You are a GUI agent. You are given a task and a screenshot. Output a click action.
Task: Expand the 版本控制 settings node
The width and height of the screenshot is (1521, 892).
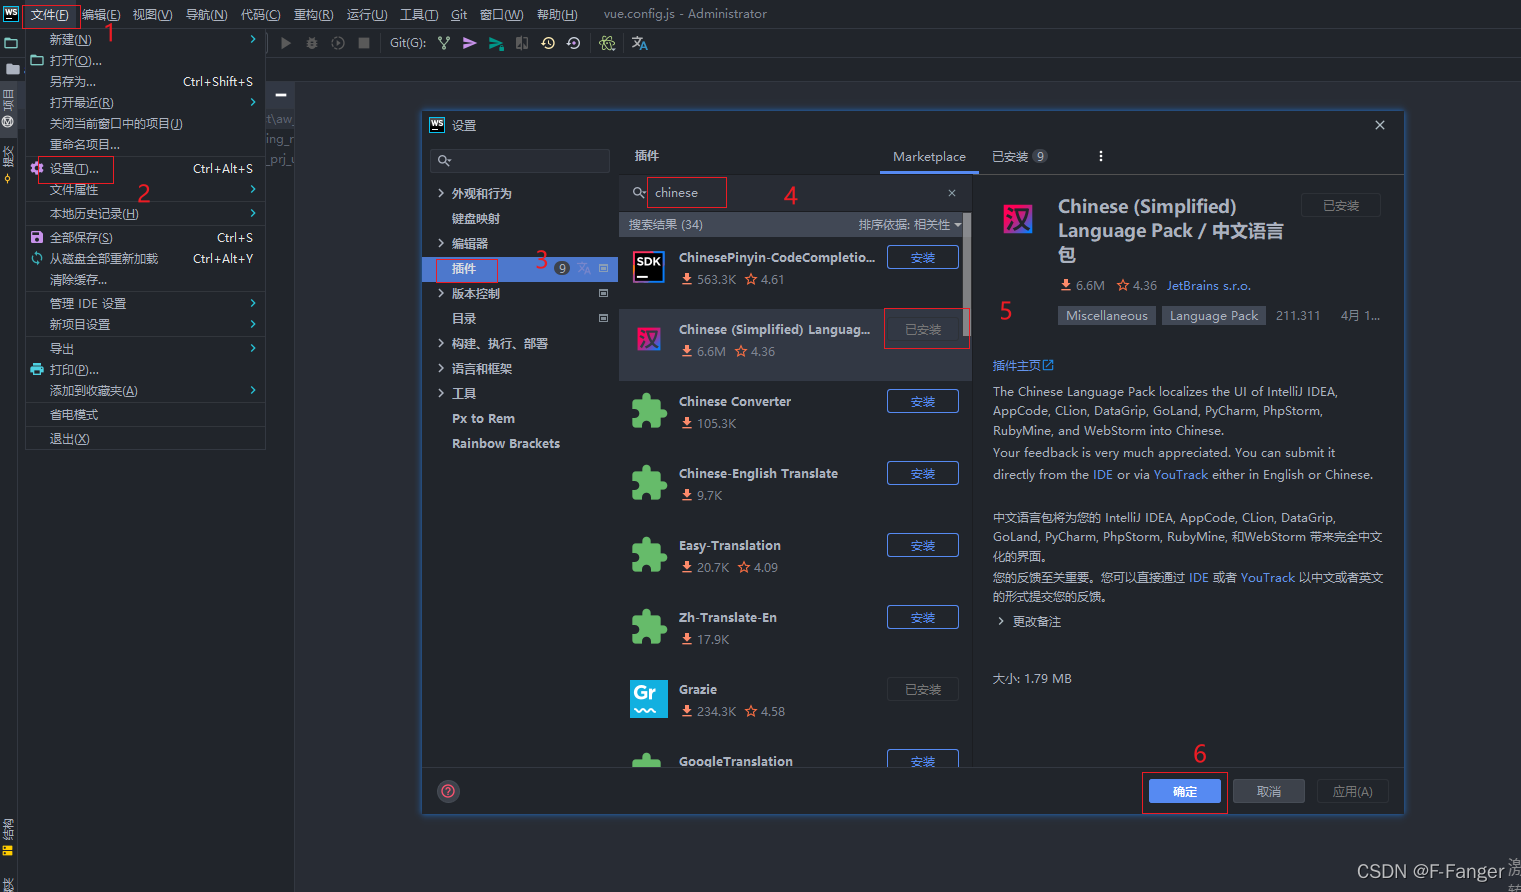pos(441,293)
